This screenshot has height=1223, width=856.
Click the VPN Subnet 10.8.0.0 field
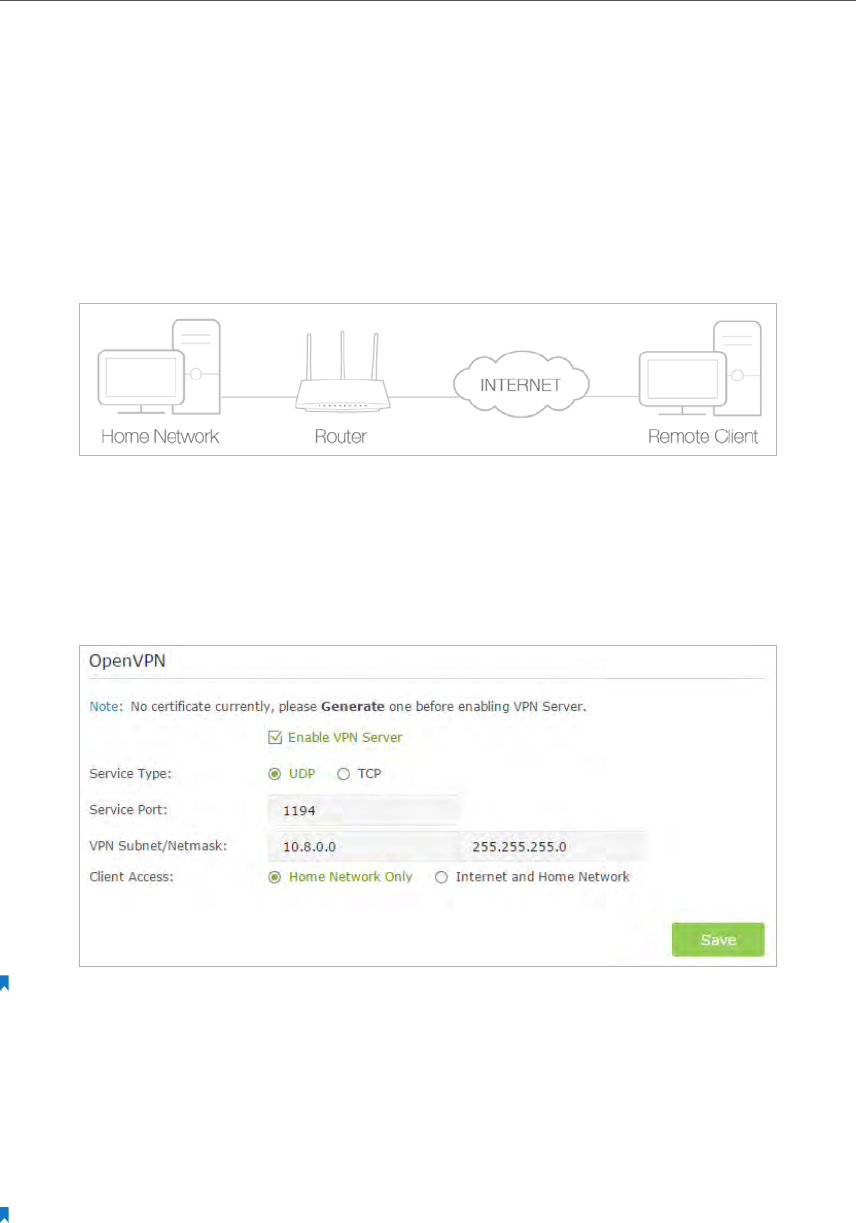pyautogui.click(x=363, y=846)
